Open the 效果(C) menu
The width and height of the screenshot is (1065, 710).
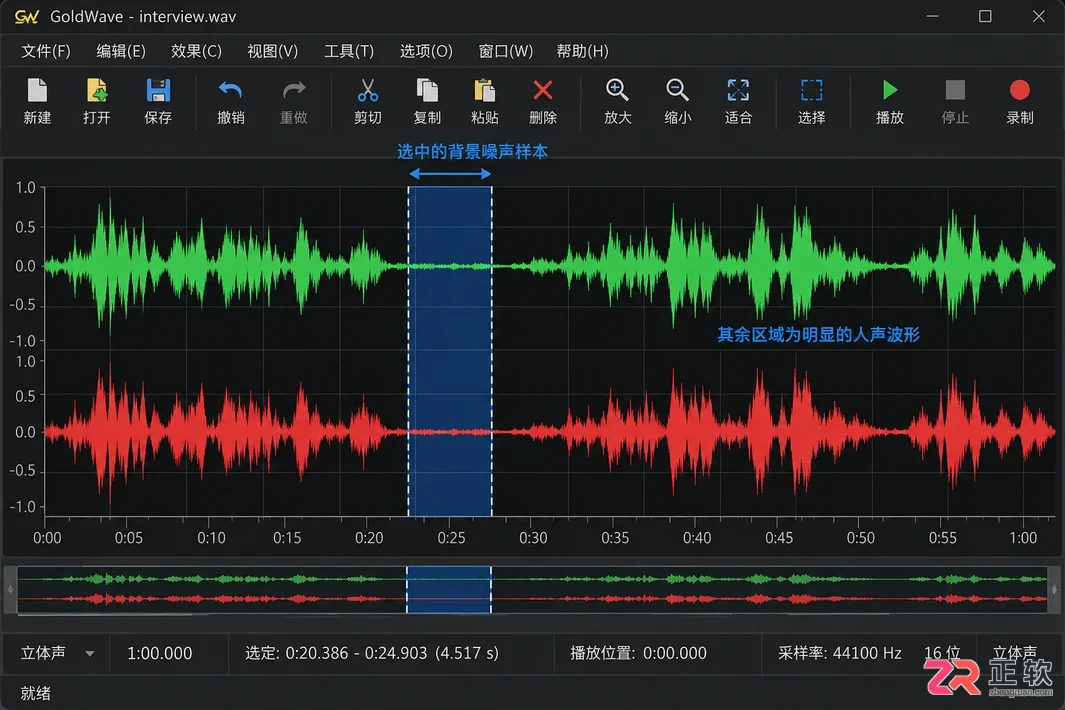pyautogui.click(x=196, y=51)
